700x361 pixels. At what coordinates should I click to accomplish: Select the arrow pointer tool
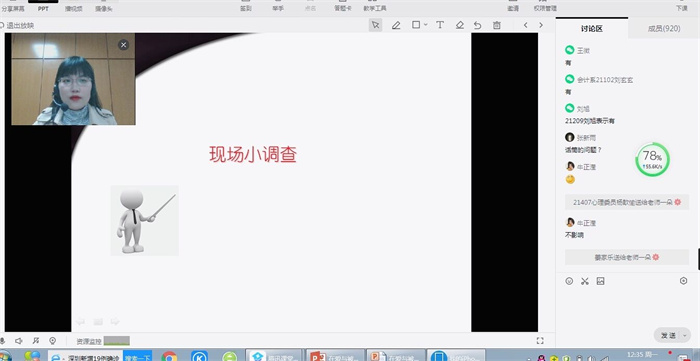pyautogui.click(x=375, y=25)
